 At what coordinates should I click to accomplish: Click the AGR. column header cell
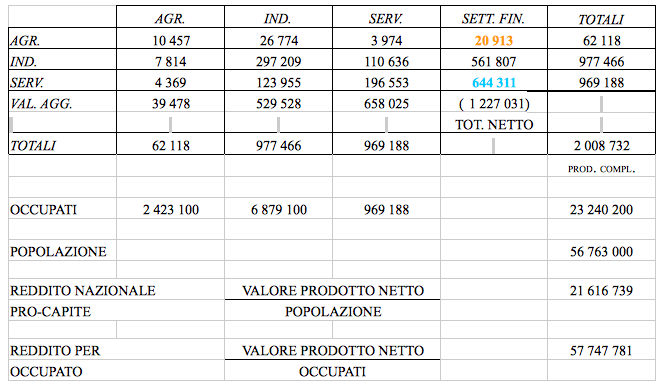pyautogui.click(x=170, y=19)
